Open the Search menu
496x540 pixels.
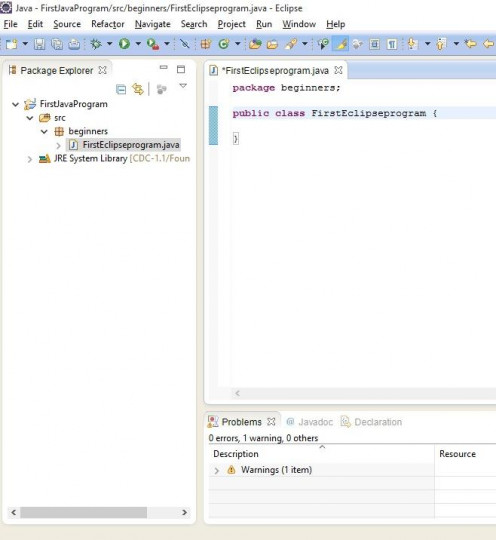(x=194, y=24)
